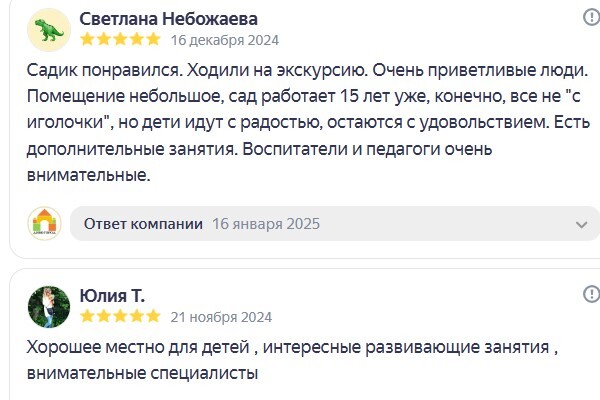Click review text starting 'Садик понравился'
600x400 pixels.
tap(308, 122)
